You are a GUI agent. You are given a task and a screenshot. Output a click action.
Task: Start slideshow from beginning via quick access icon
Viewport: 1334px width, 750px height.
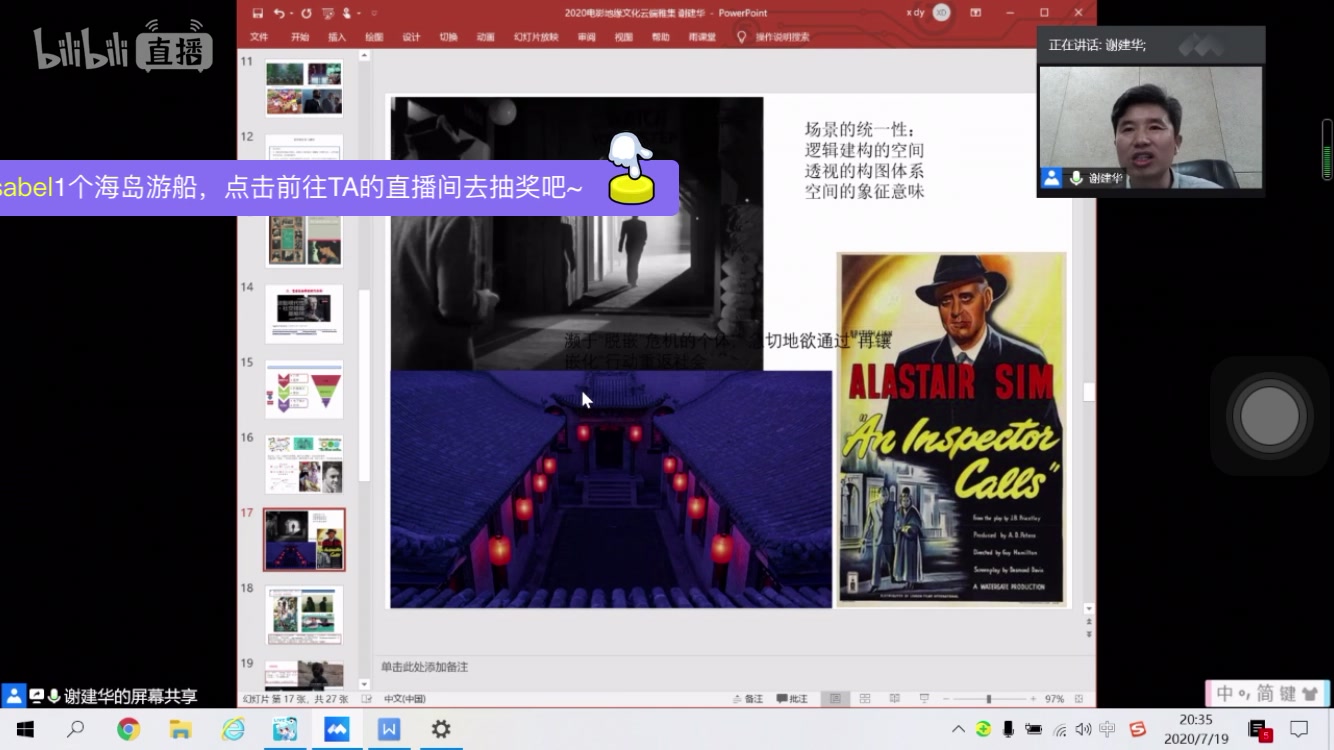pyautogui.click(x=327, y=13)
